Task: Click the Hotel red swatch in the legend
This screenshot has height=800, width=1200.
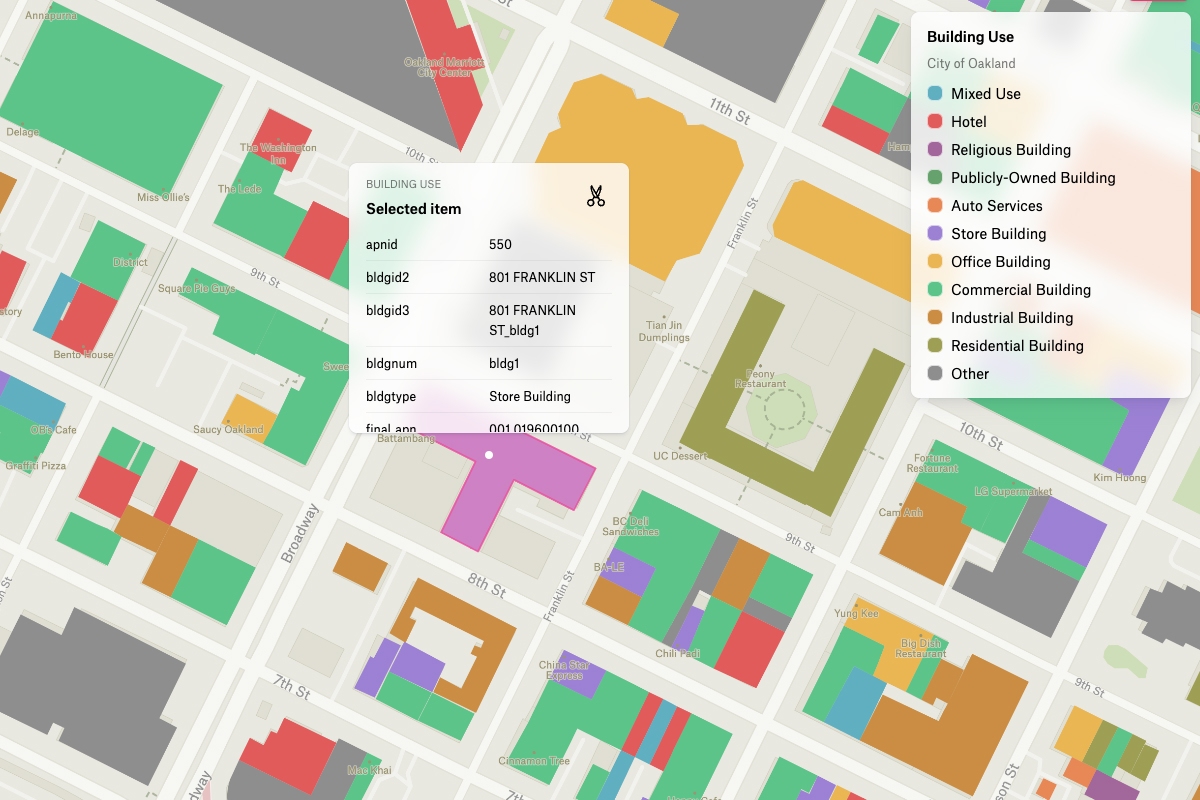Action: click(934, 121)
